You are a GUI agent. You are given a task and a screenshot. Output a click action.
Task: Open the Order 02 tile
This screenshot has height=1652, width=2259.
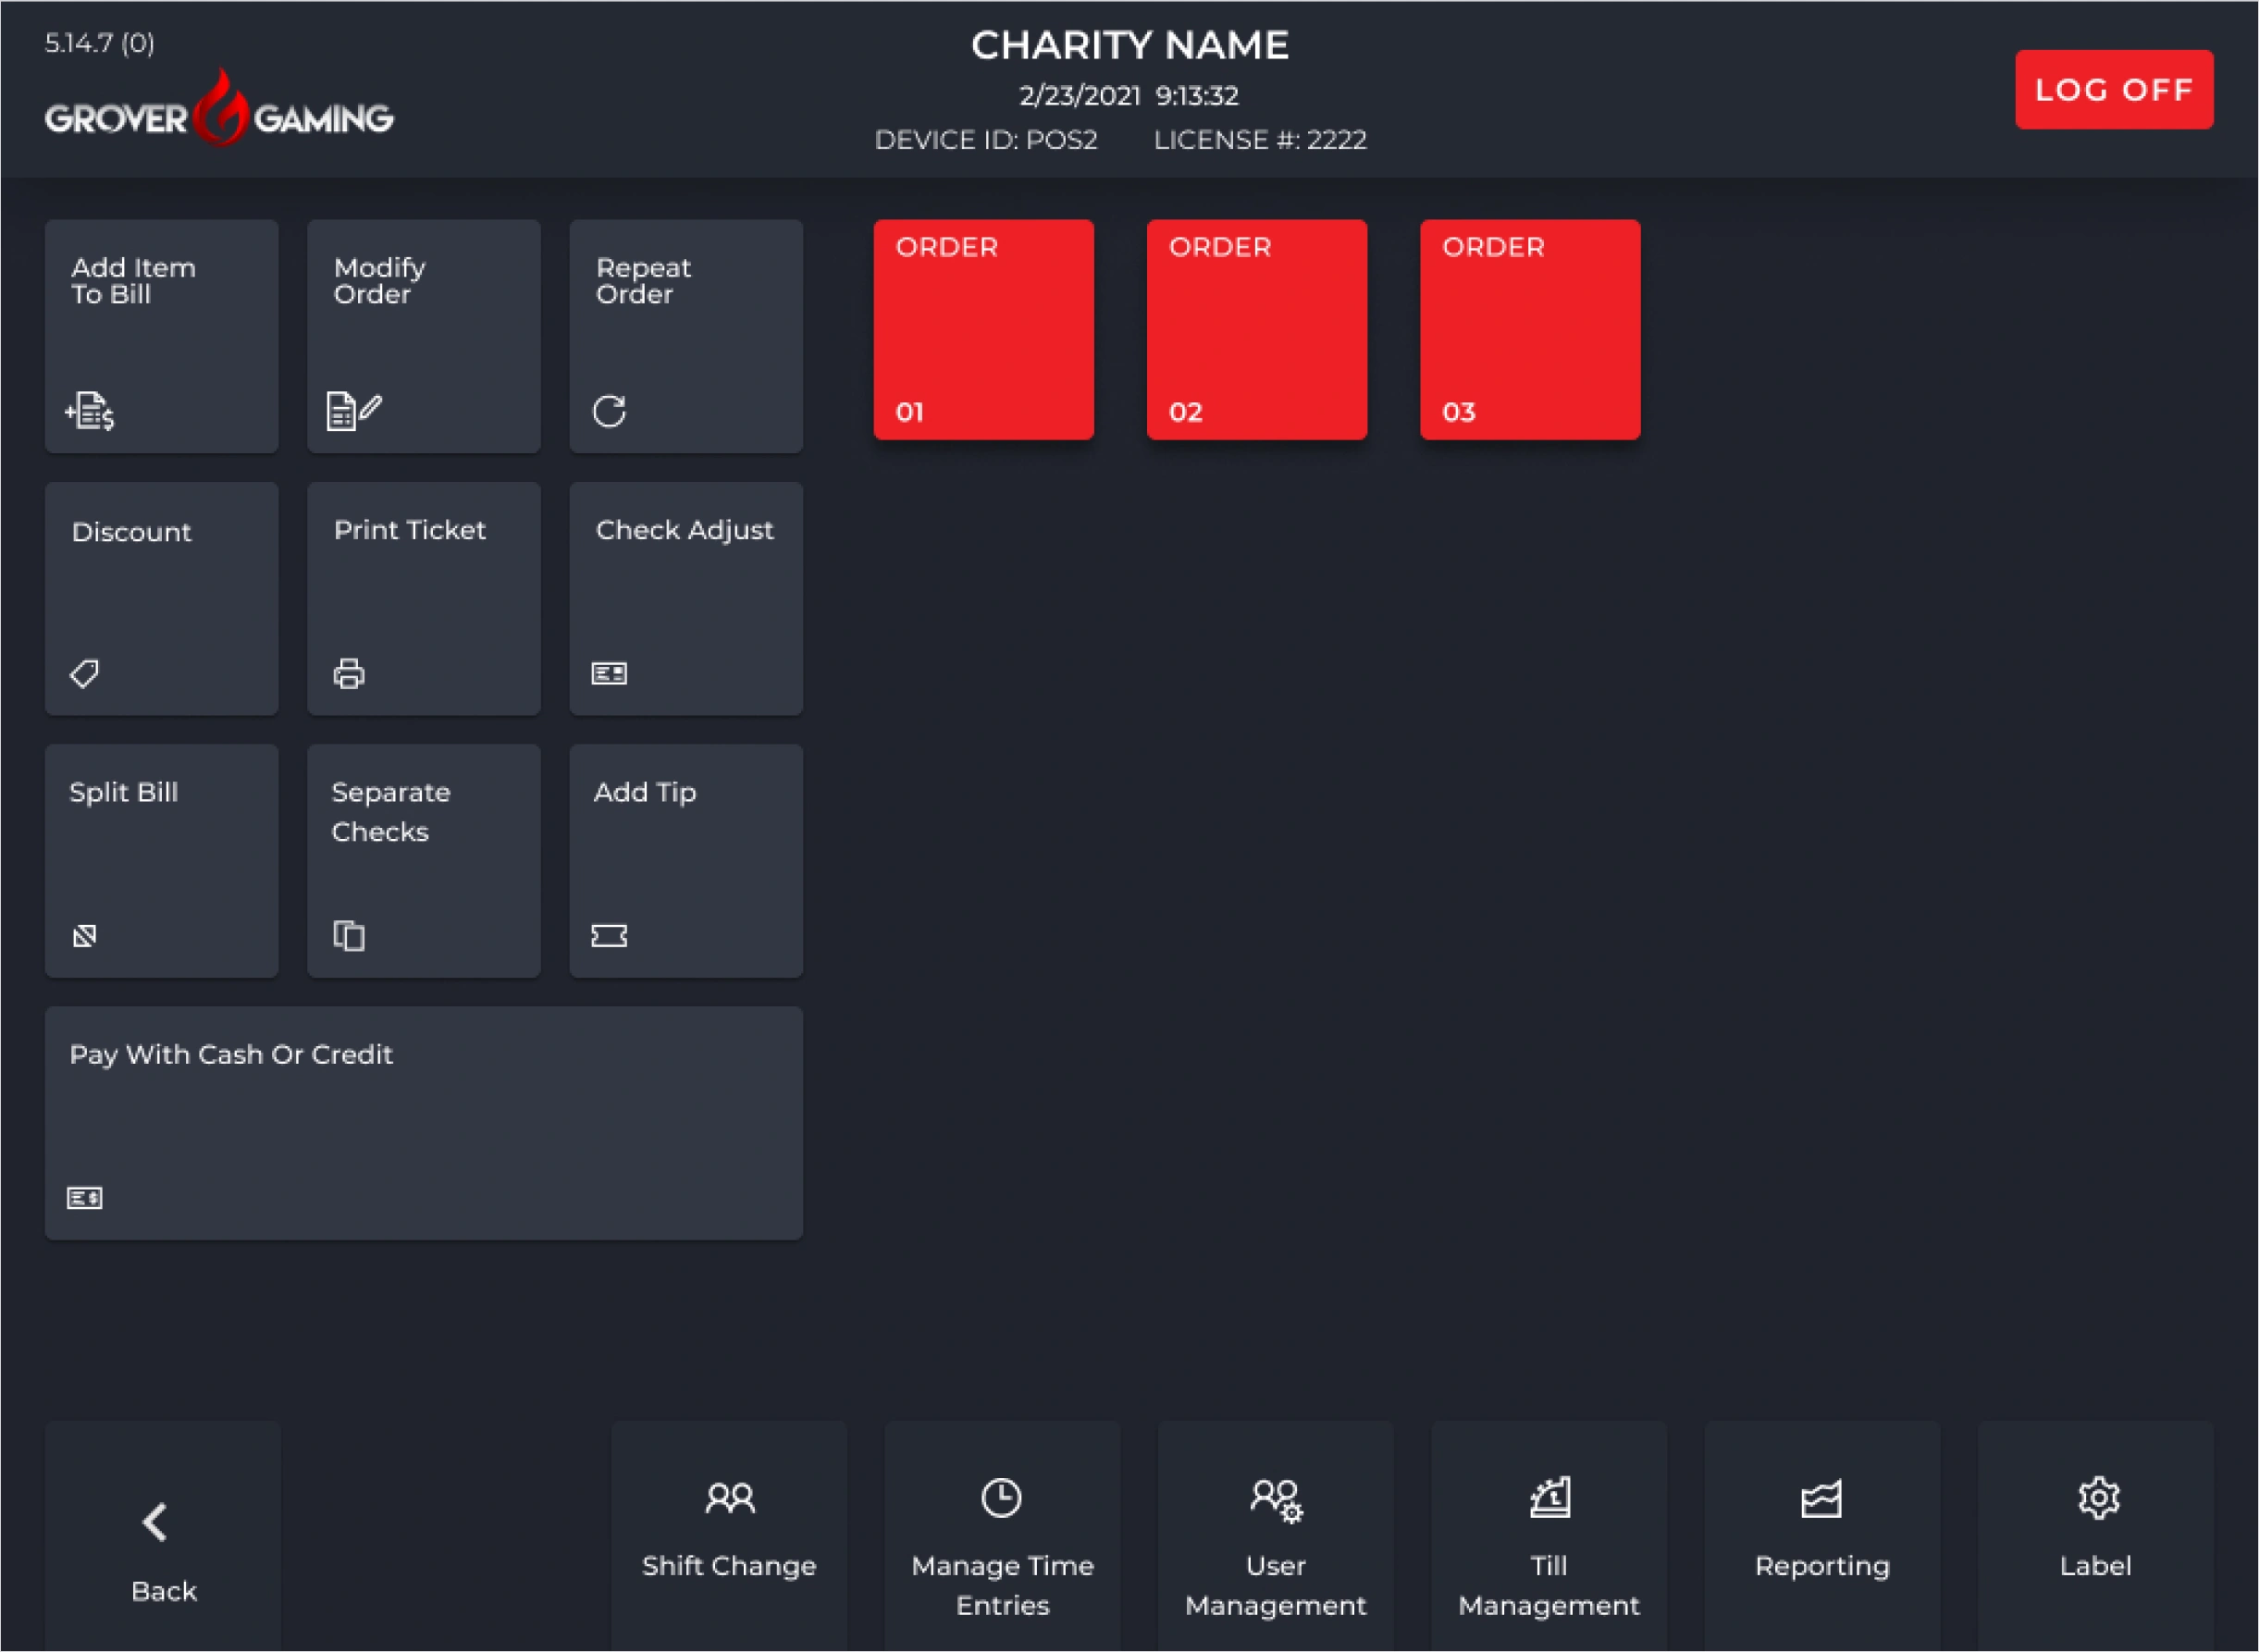[1256, 329]
